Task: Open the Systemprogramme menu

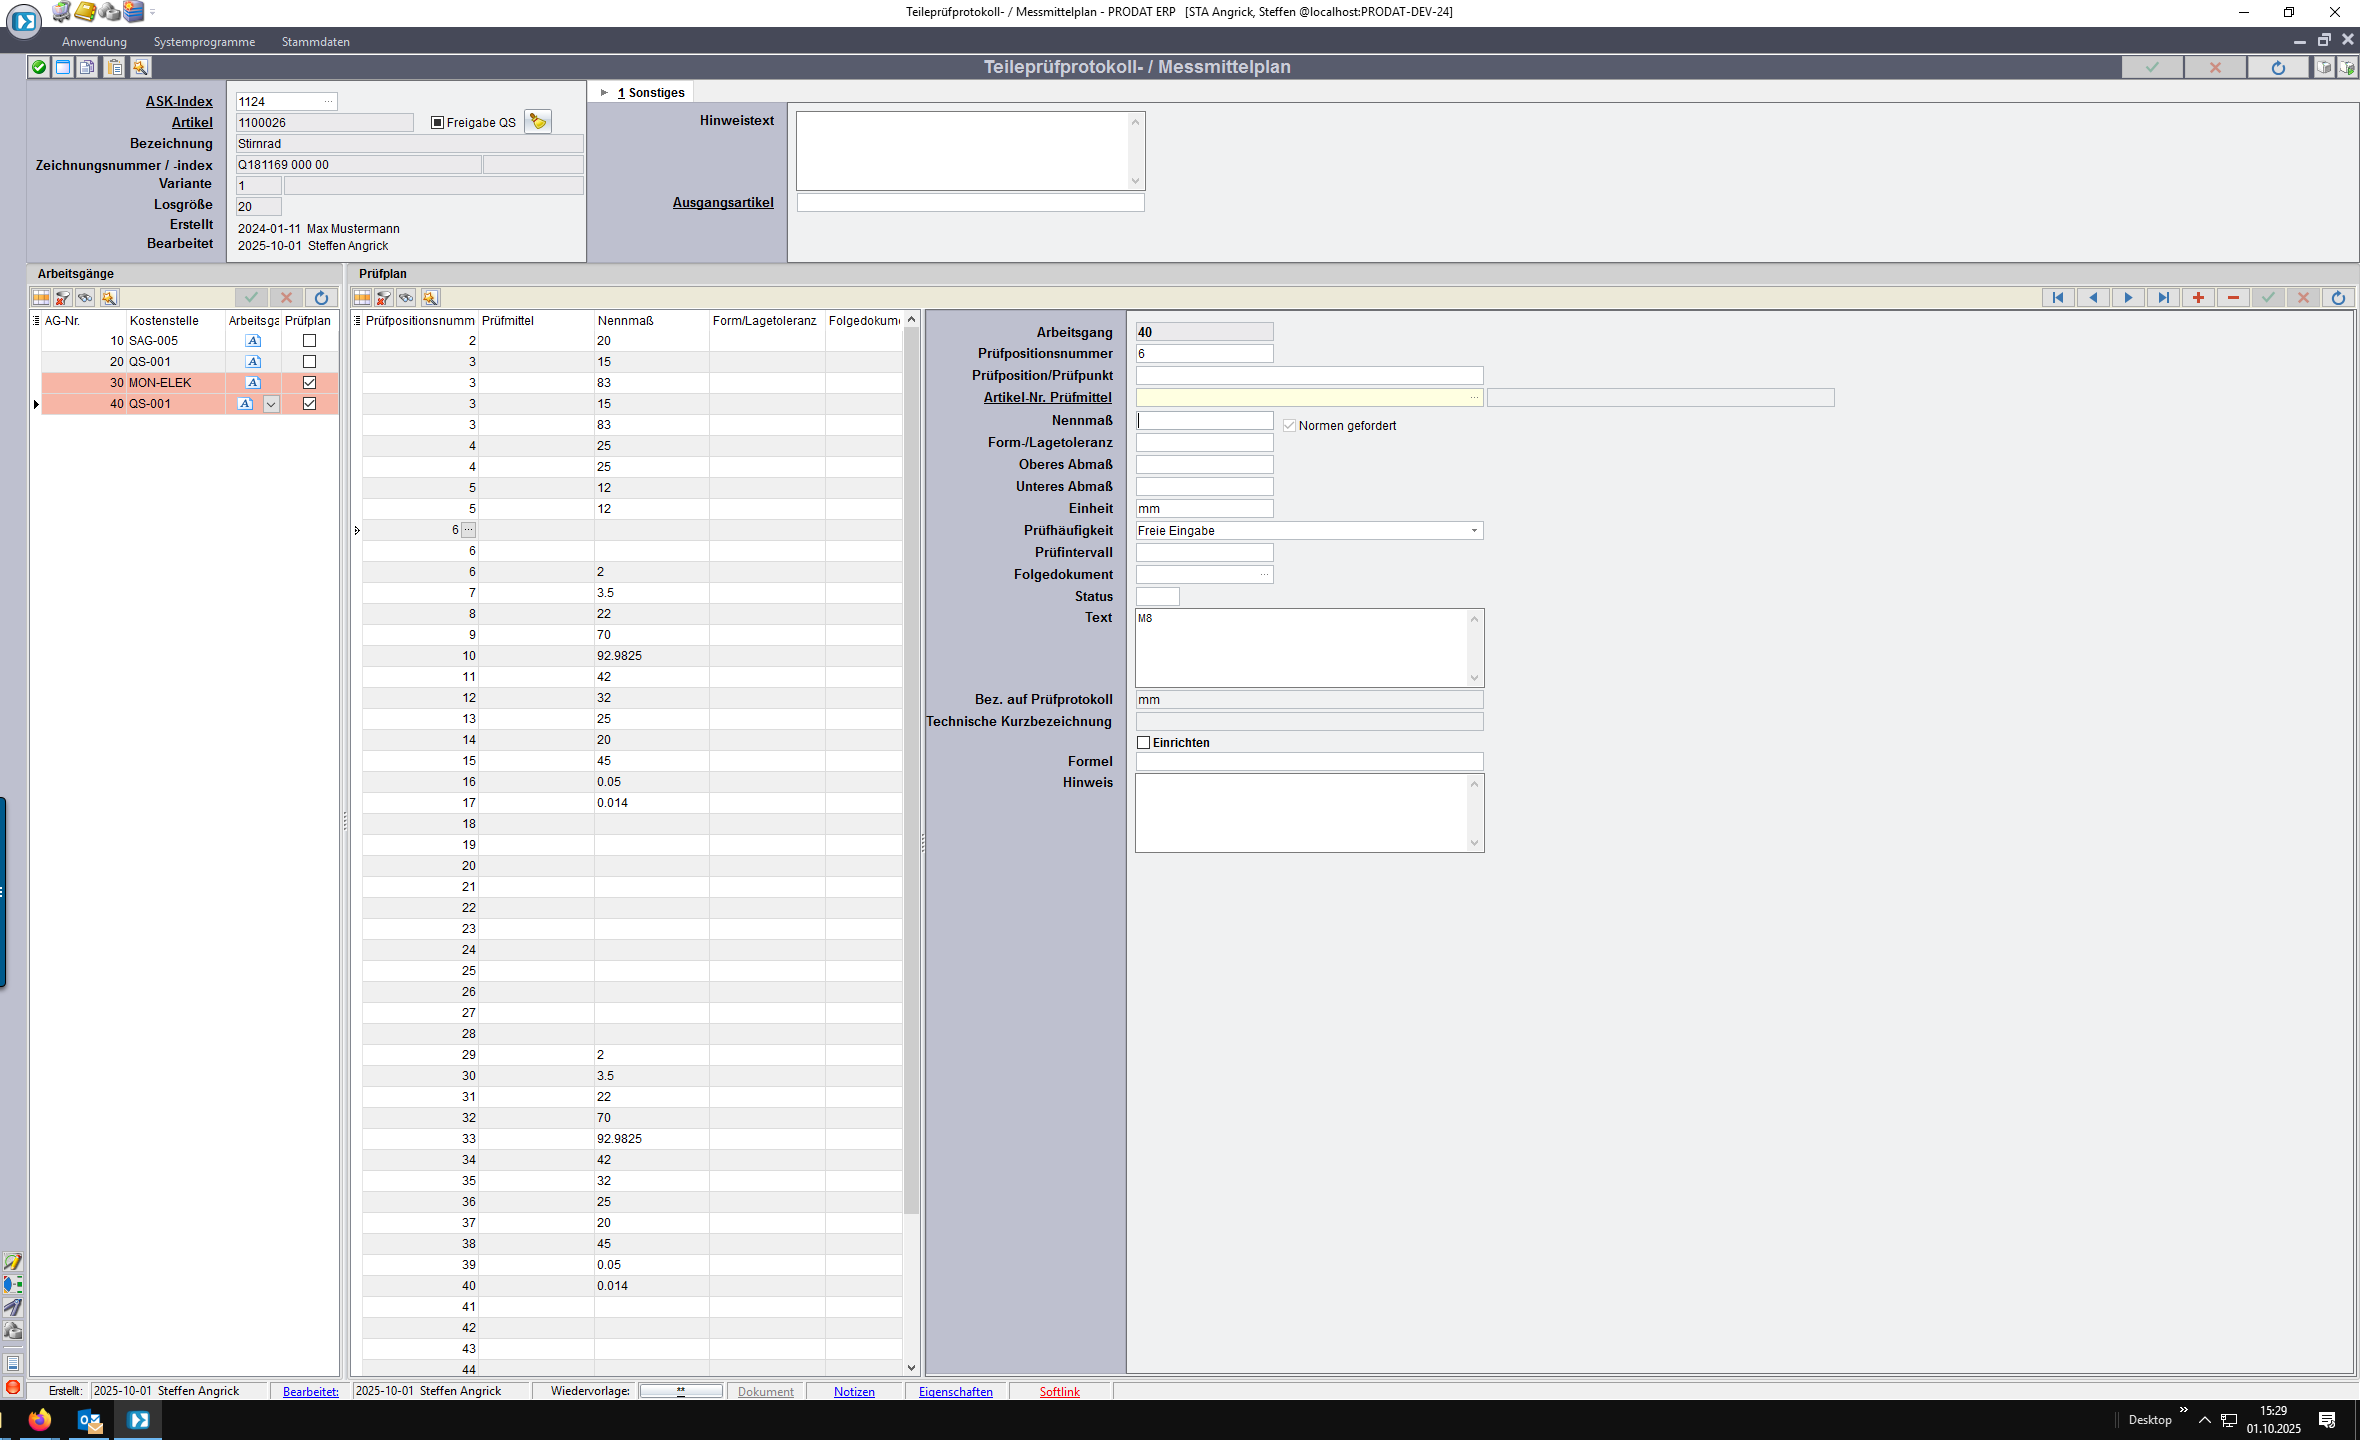Action: (204, 42)
